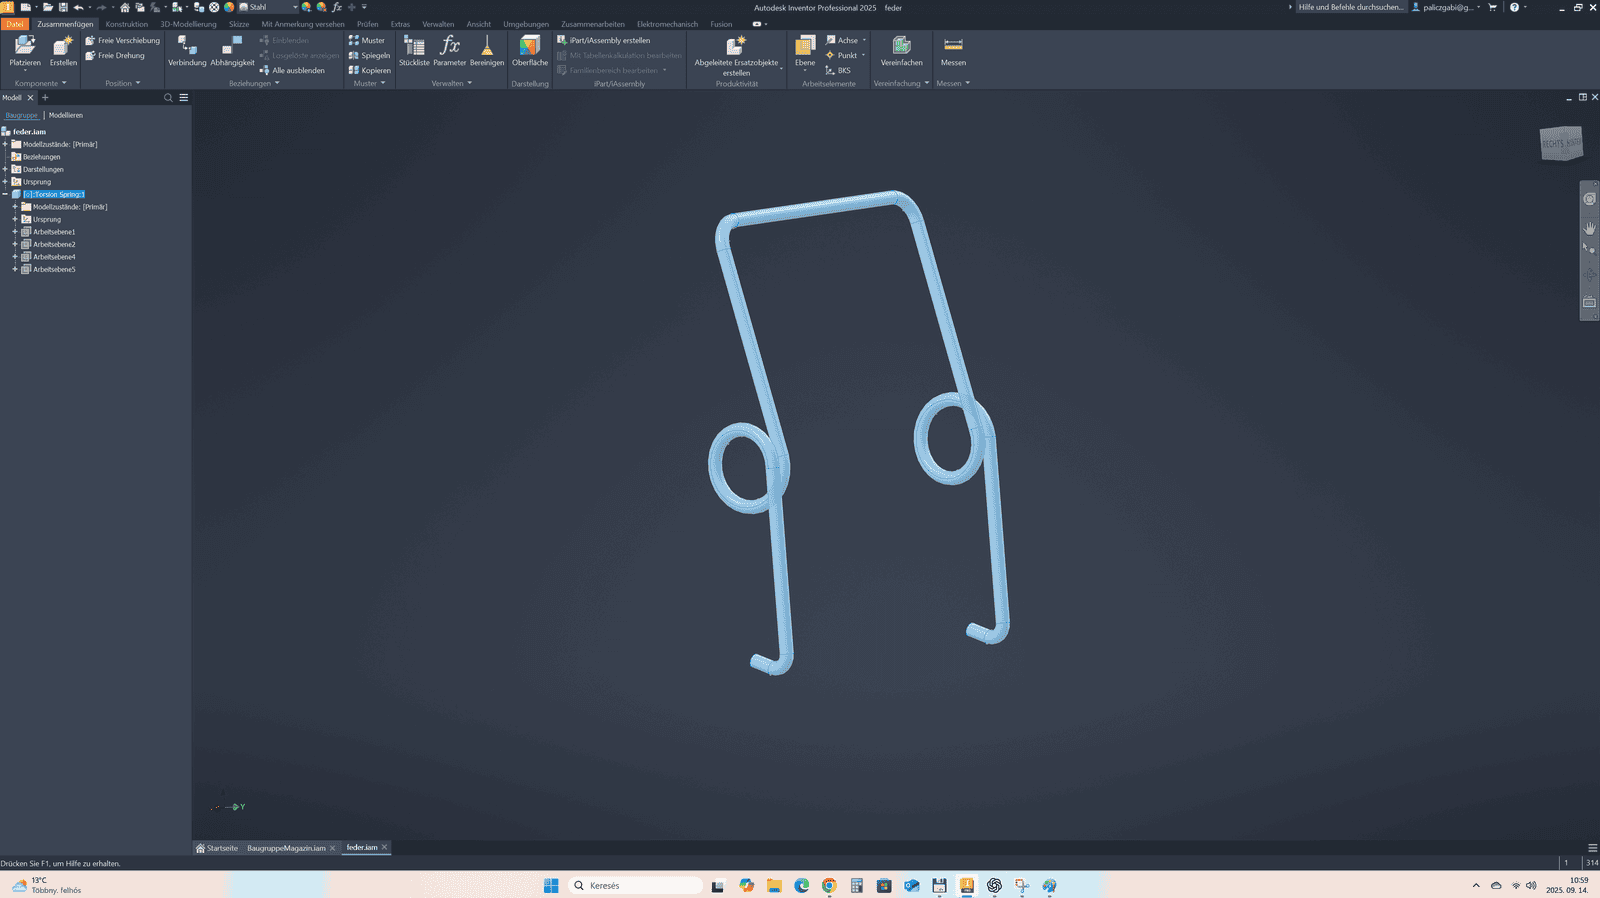Image resolution: width=1600 pixels, height=898 pixels.
Task: Click the full navigation wheel icon
Action: pyautogui.click(x=1589, y=199)
